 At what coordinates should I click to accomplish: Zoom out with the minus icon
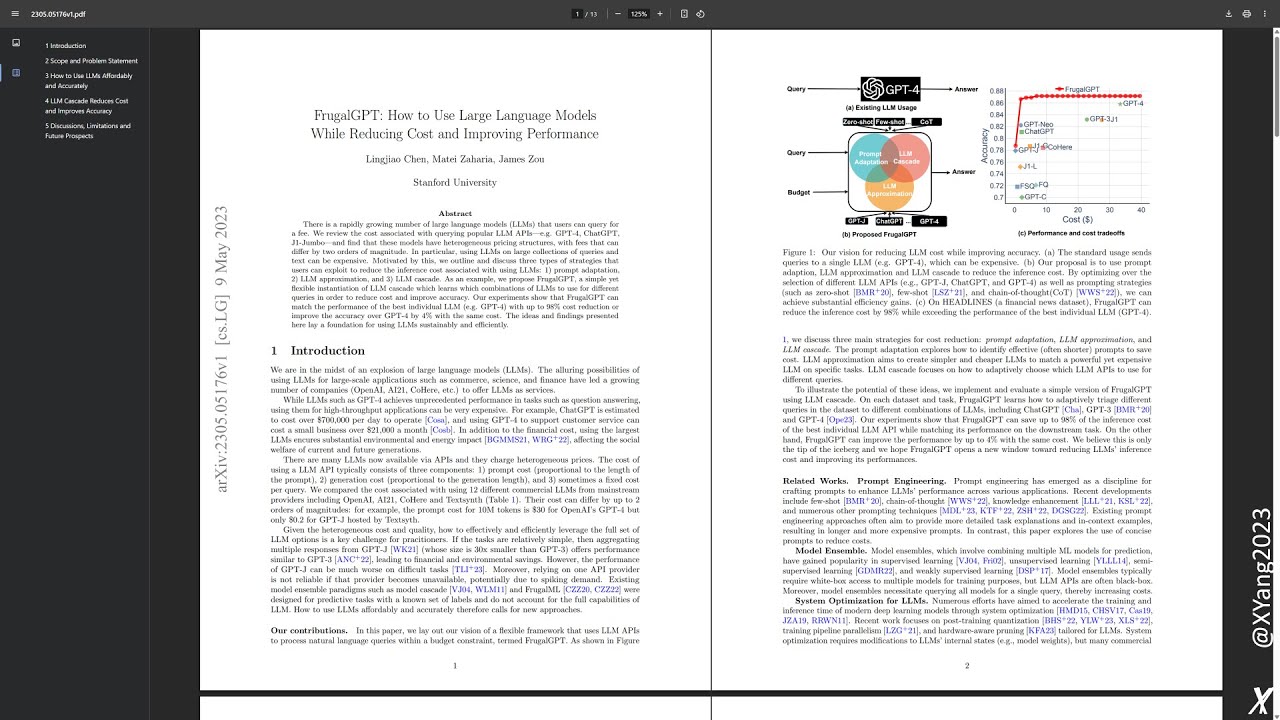[x=617, y=14]
